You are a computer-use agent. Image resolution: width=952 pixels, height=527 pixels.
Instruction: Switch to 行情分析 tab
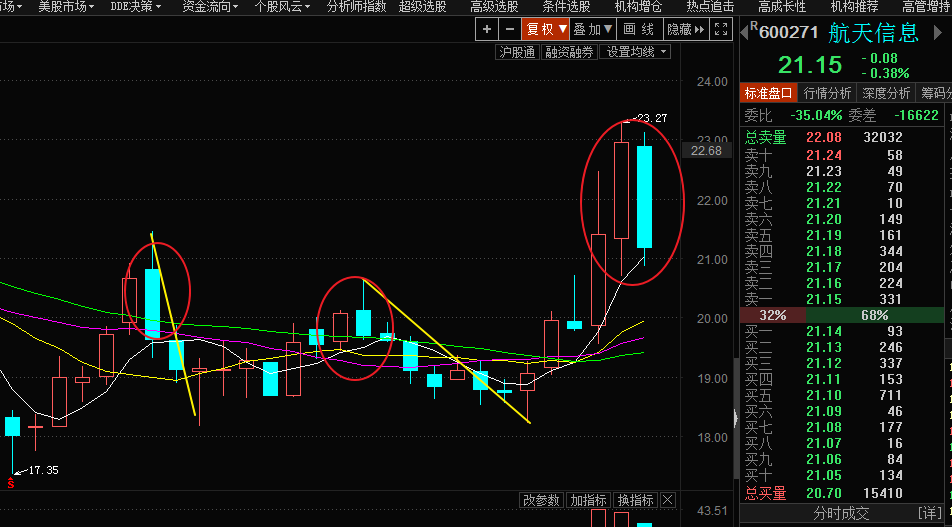click(827, 93)
